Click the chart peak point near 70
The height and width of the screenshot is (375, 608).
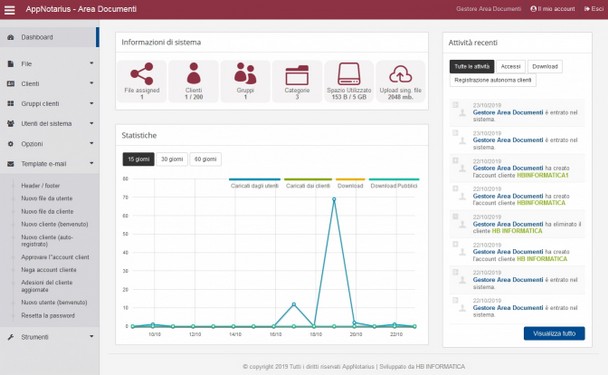coord(334,199)
